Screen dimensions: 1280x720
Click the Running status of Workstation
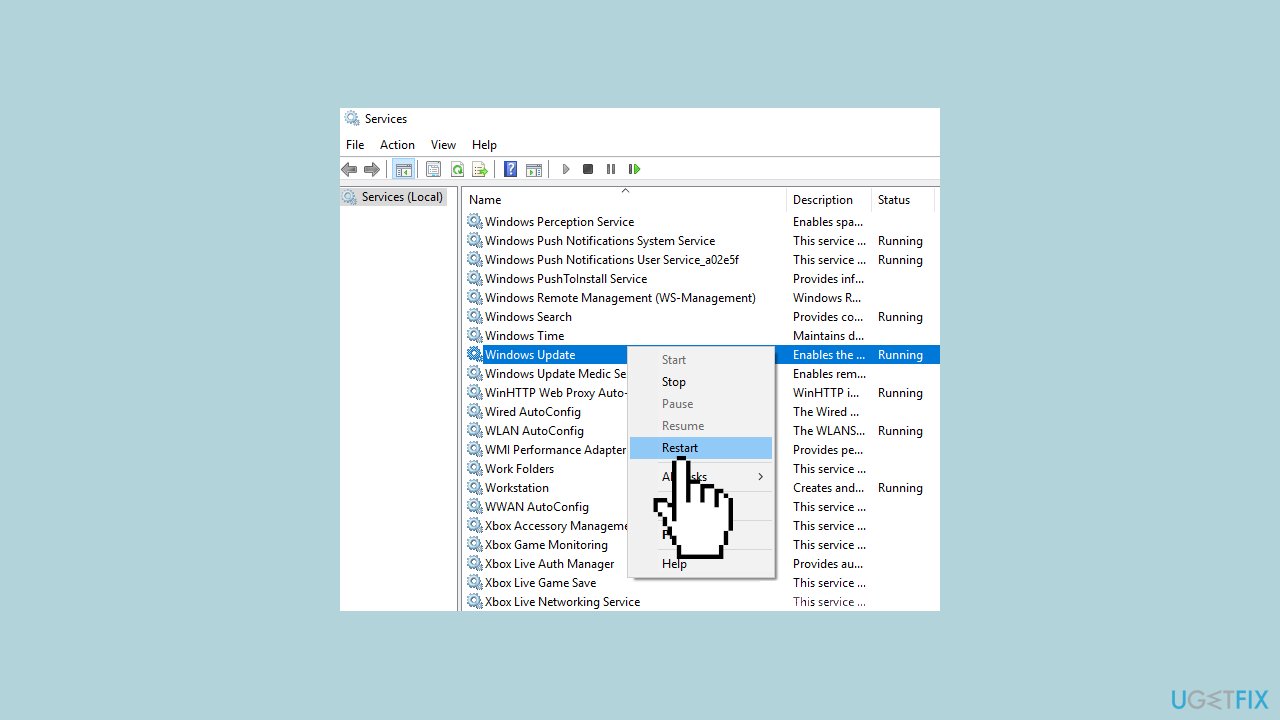(900, 488)
